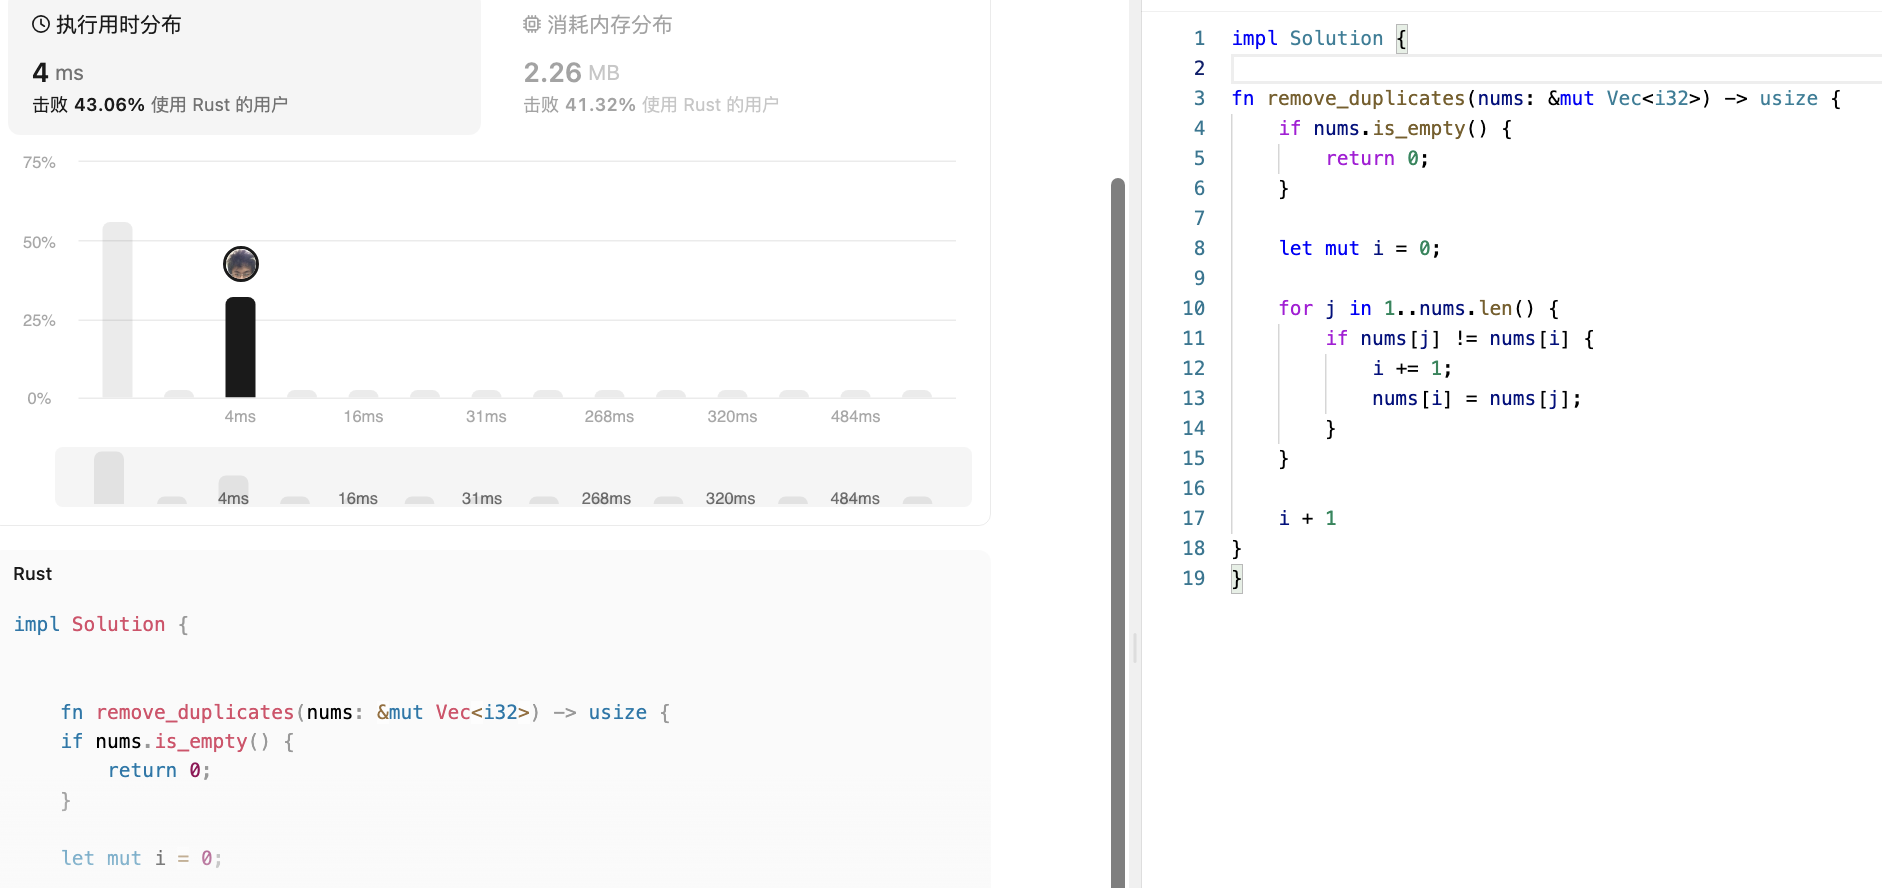
Task: Click the closing brace on editor line 19
Action: (1237, 579)
